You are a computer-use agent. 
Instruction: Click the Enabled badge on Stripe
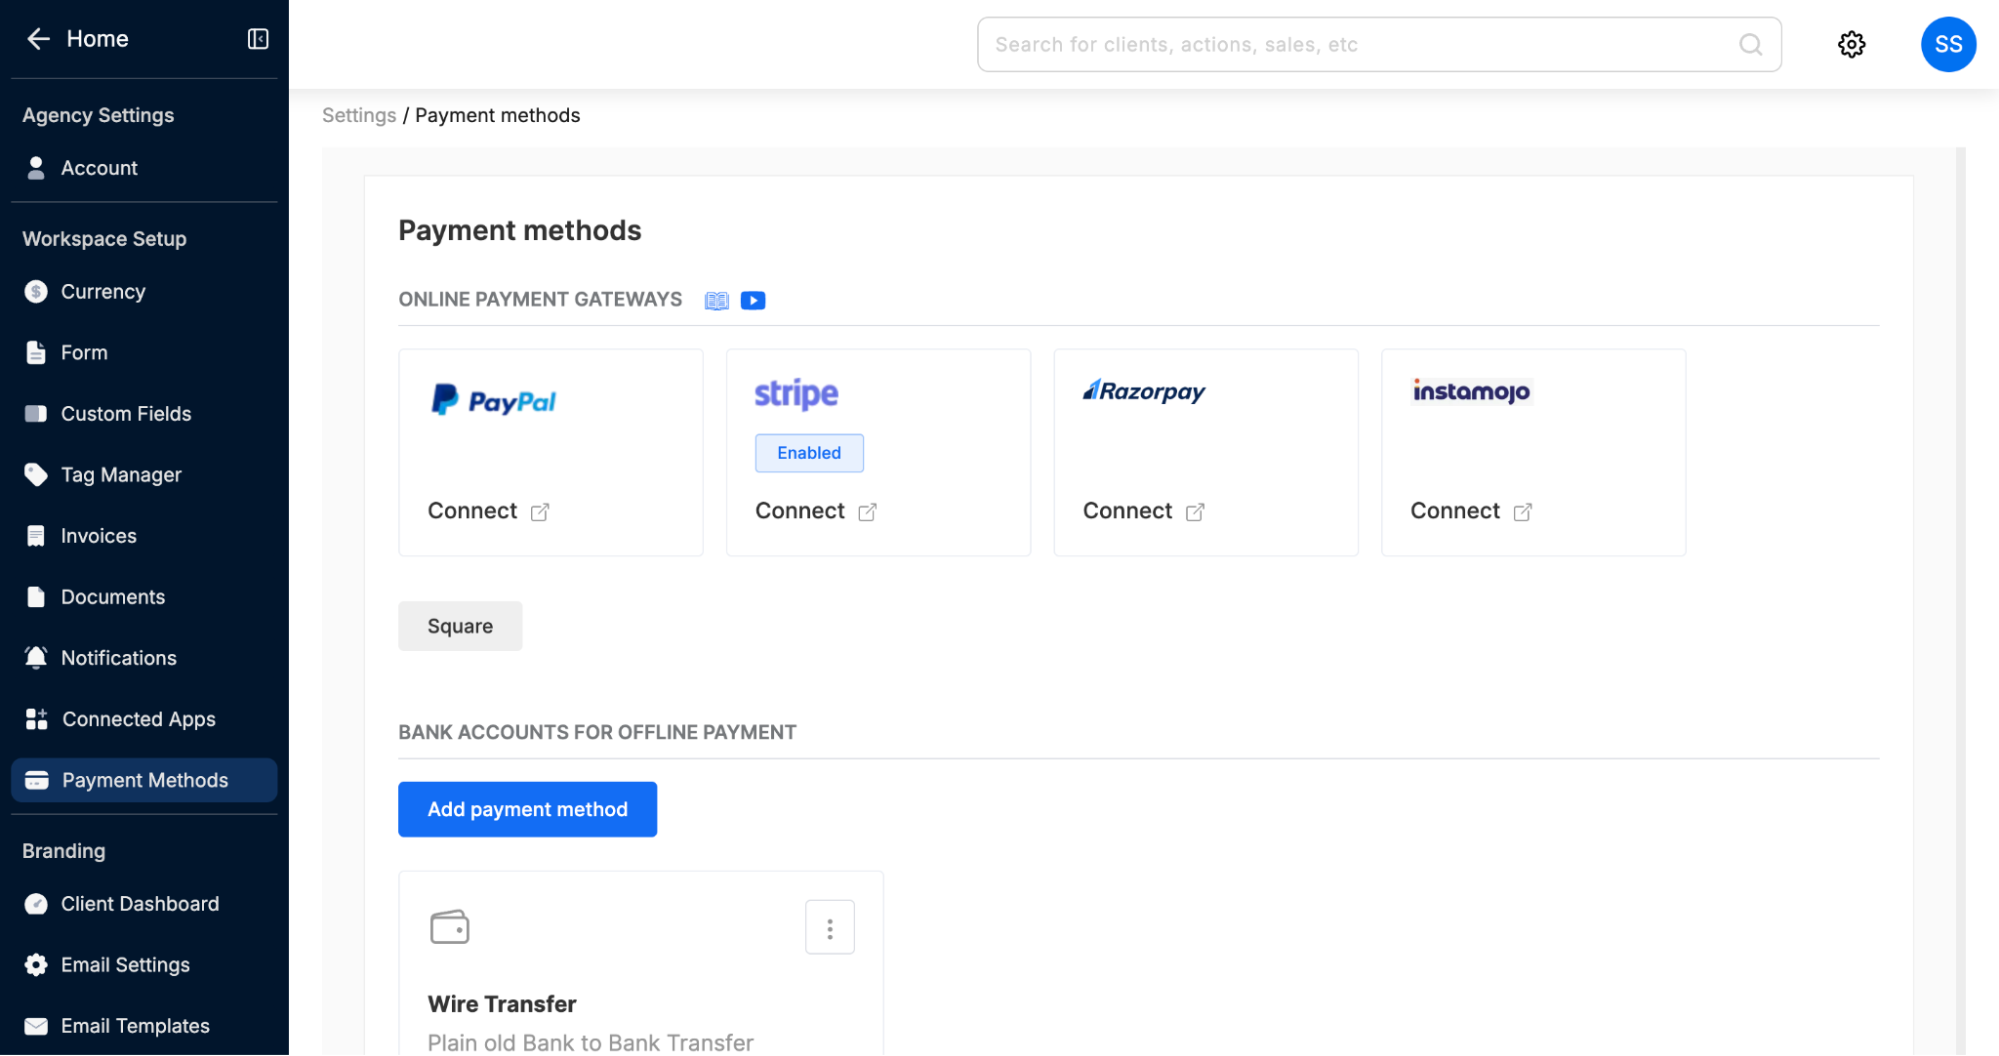pyautogui.click(x=809, y=453)
